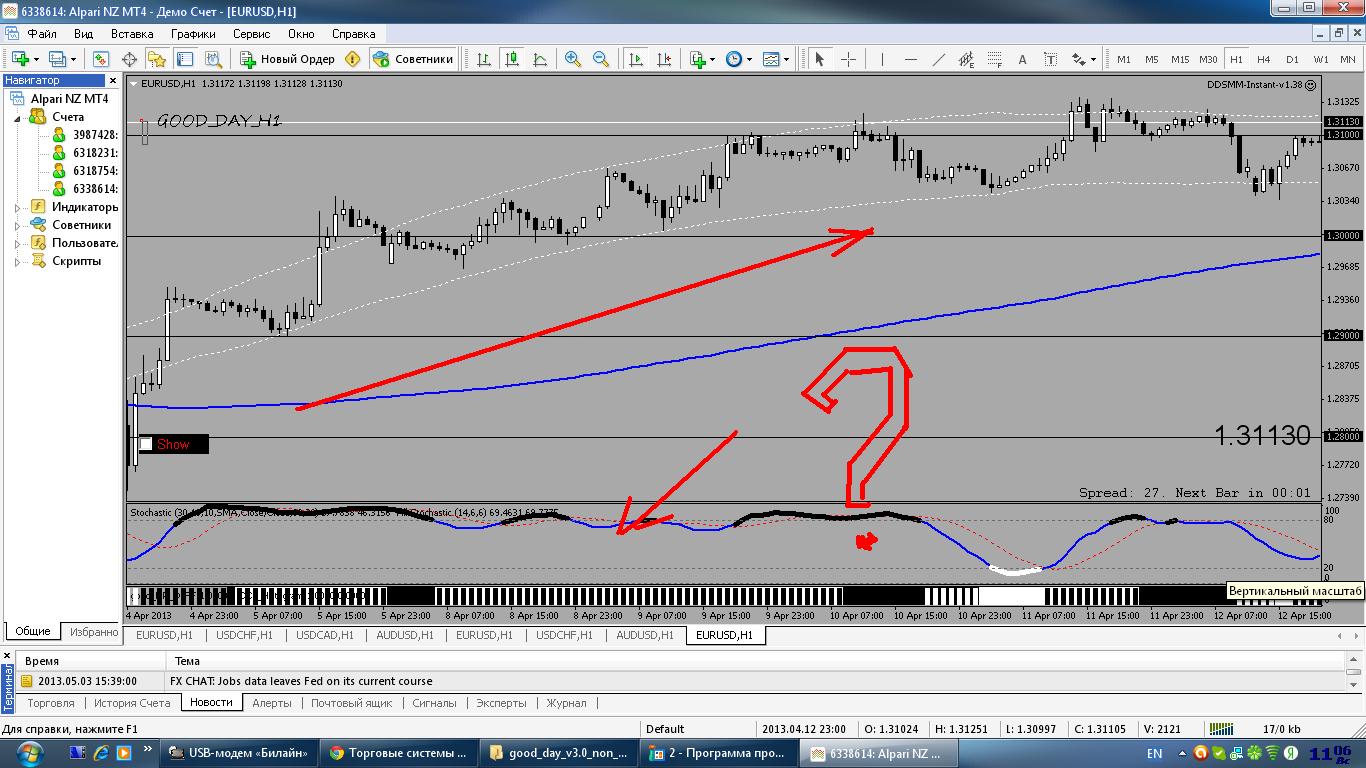Open the Periods clock dropdown

738,59
